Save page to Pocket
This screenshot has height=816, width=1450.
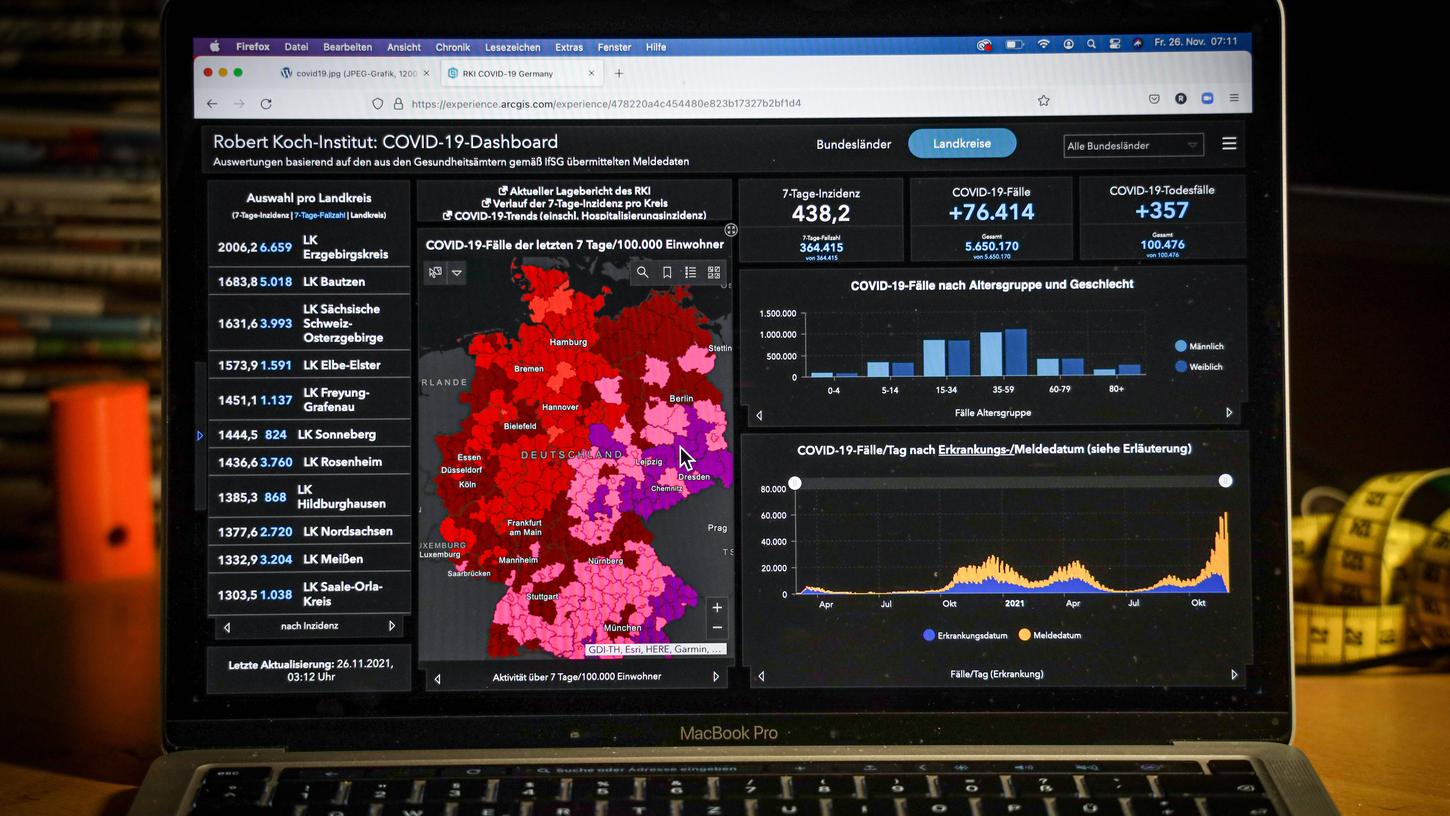(x=1154, y=99)
